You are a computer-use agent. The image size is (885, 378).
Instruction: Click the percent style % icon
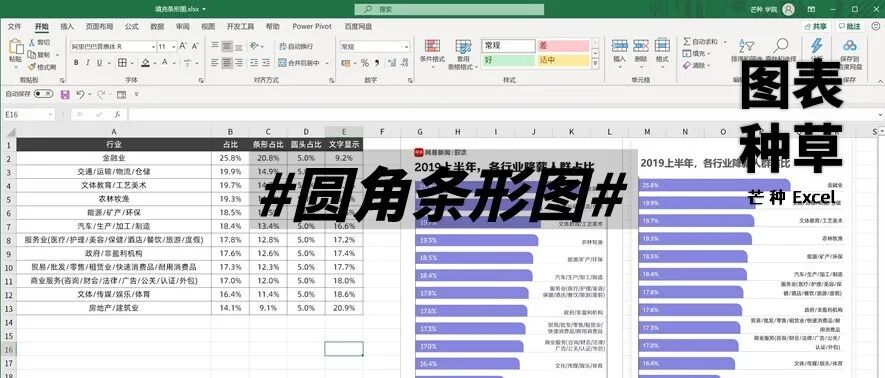click(365, 63)
